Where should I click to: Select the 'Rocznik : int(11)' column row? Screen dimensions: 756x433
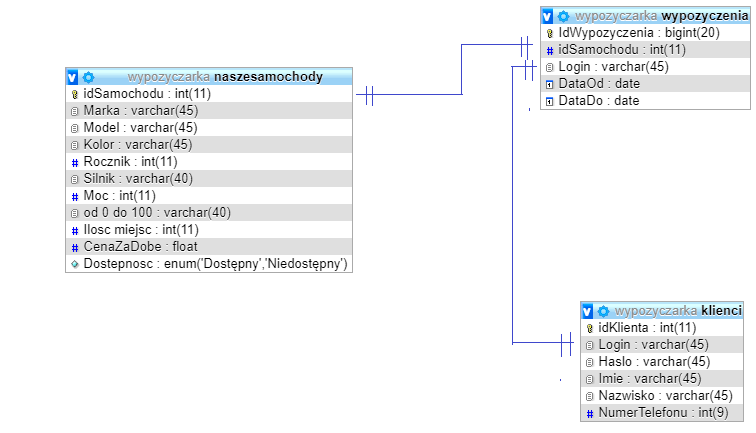click(209, 162)
